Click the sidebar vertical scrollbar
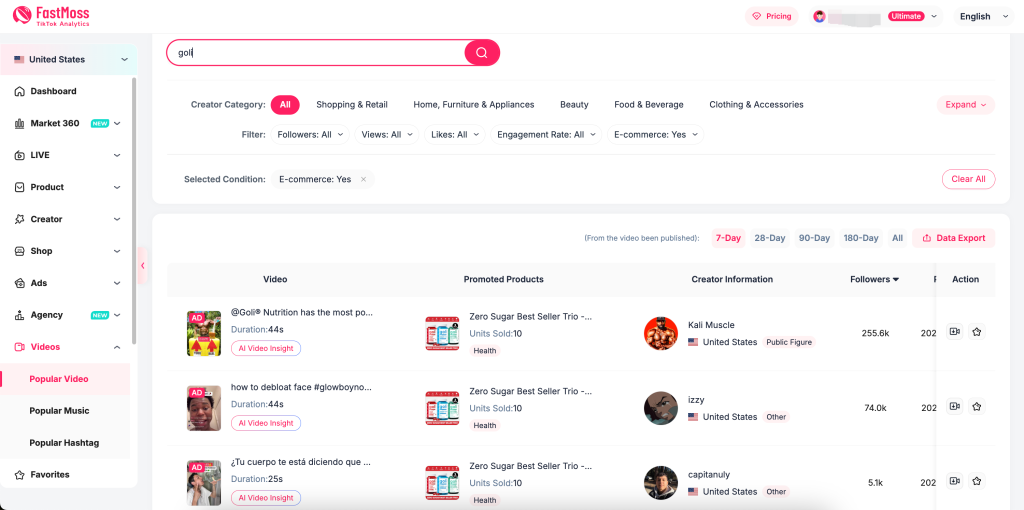This screenshot has height=510, width=1024. point(135,210)
